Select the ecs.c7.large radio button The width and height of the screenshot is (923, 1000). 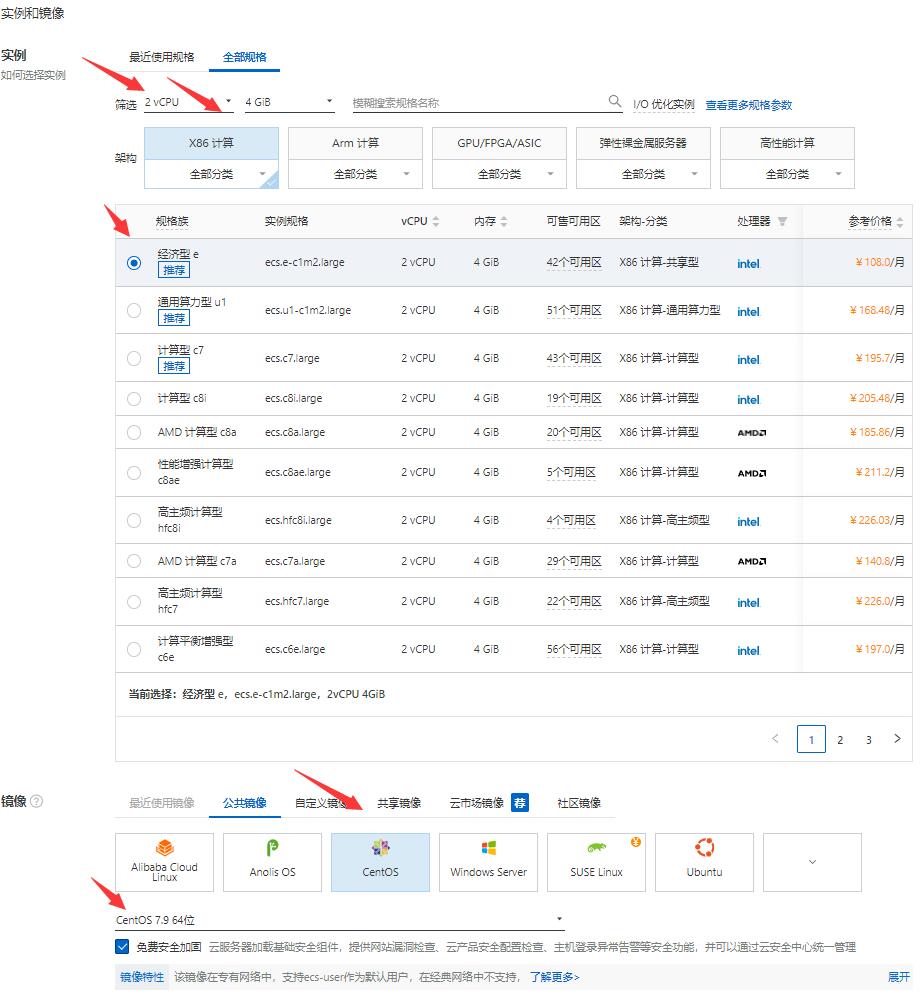134,357
